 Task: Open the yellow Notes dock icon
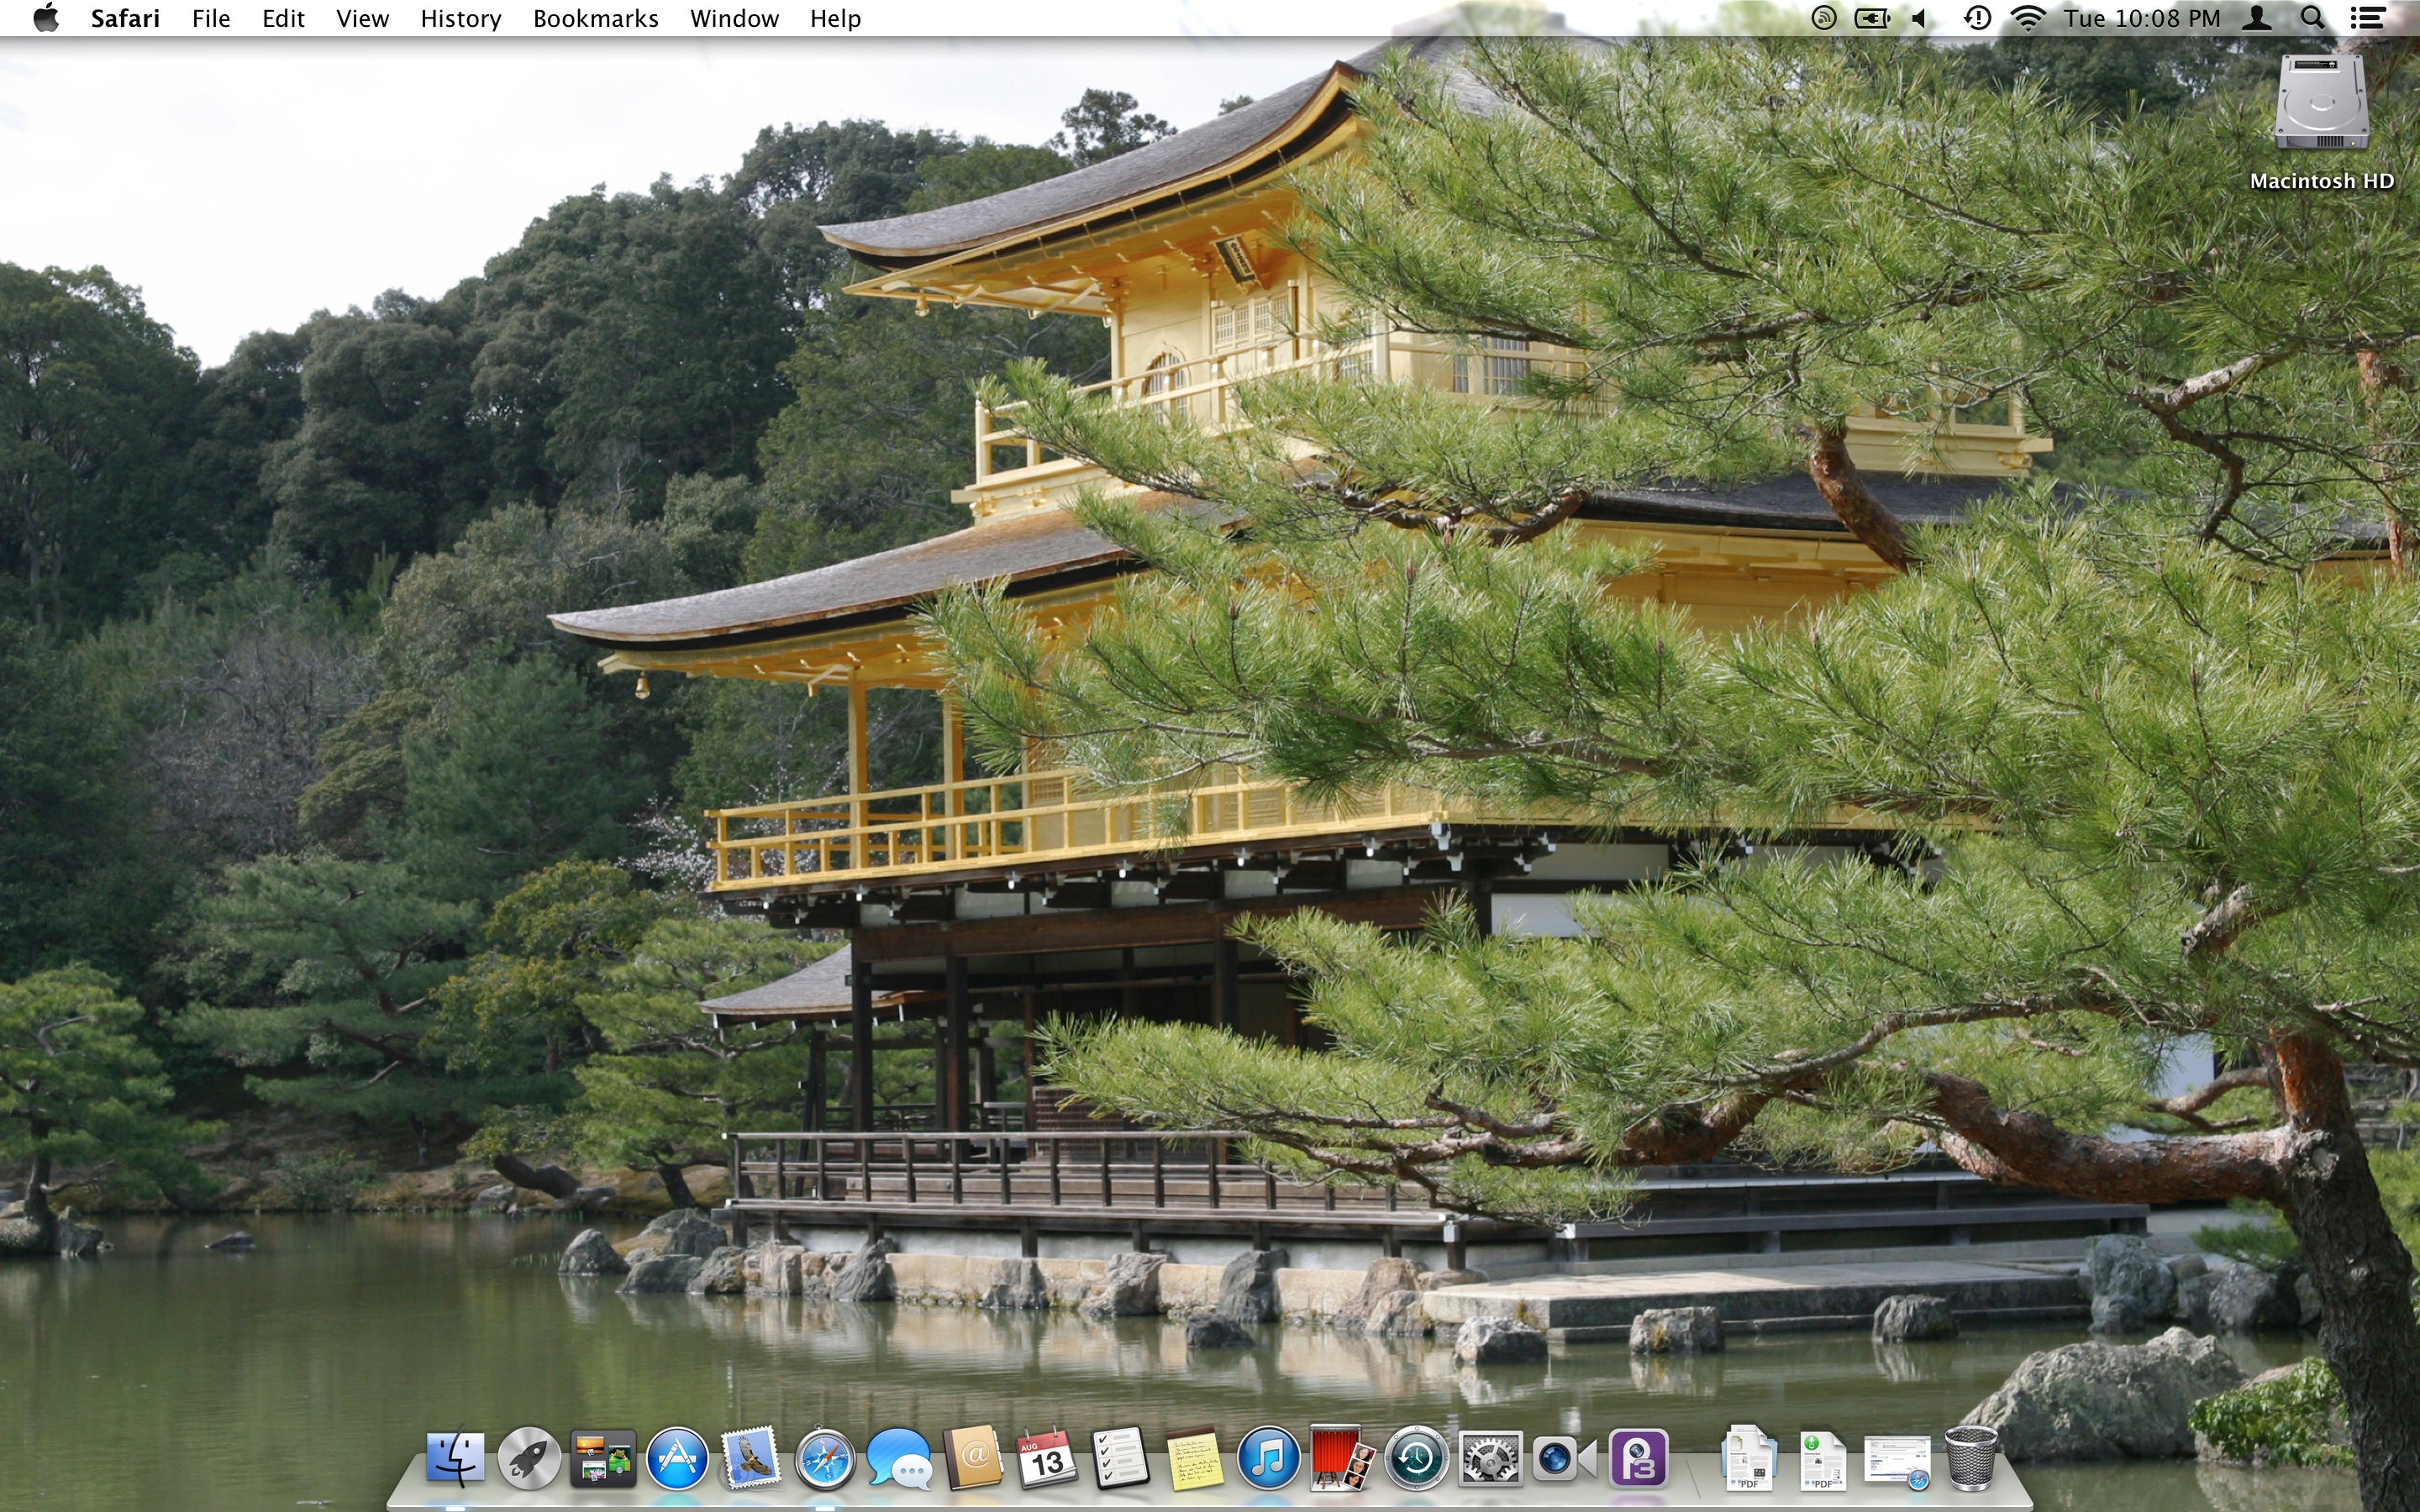pos(1194,1459)
